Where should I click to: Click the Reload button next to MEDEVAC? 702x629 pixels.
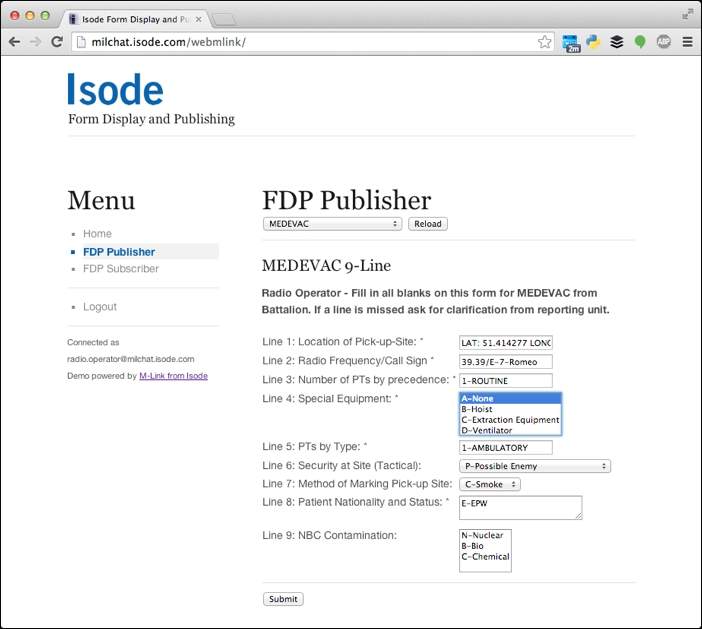pos(427,224)
